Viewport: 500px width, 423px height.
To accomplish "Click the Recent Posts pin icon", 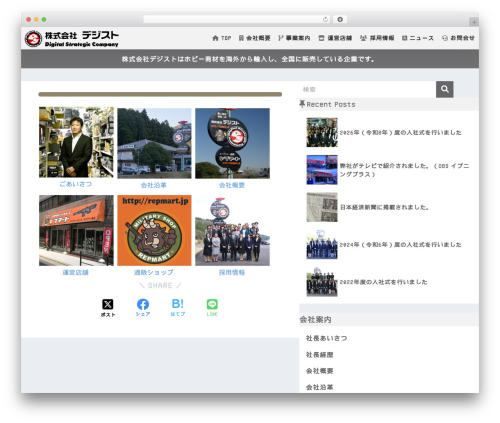I will coord(302,104).
